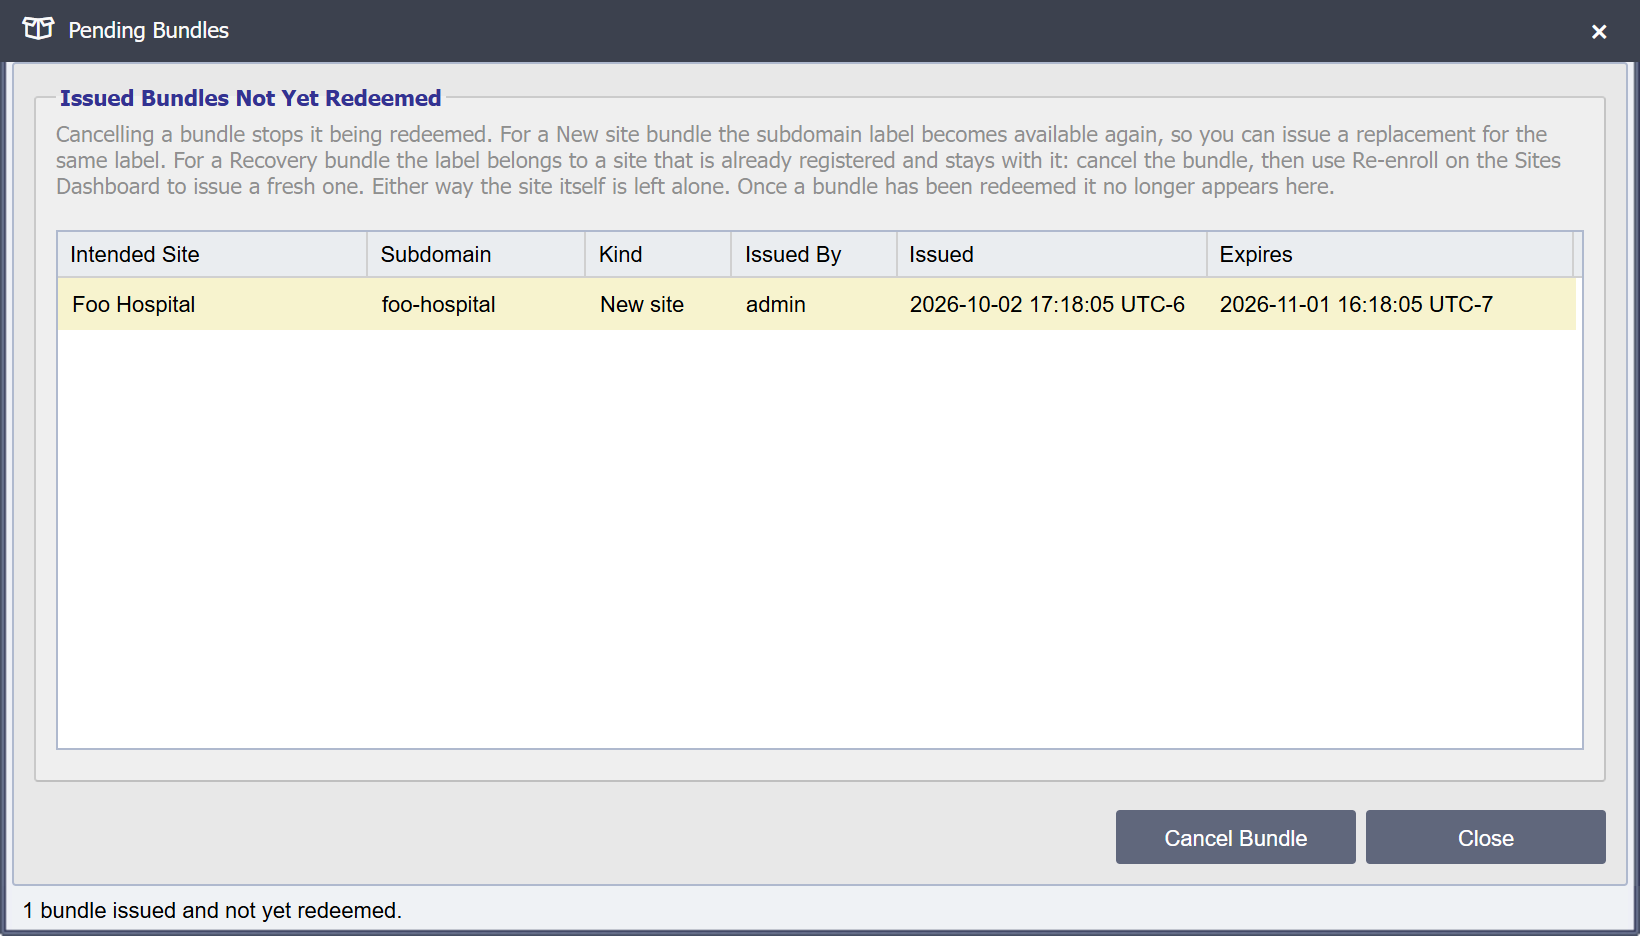Sort by Kind column header

pyautogui.click(x=658, y=254)
